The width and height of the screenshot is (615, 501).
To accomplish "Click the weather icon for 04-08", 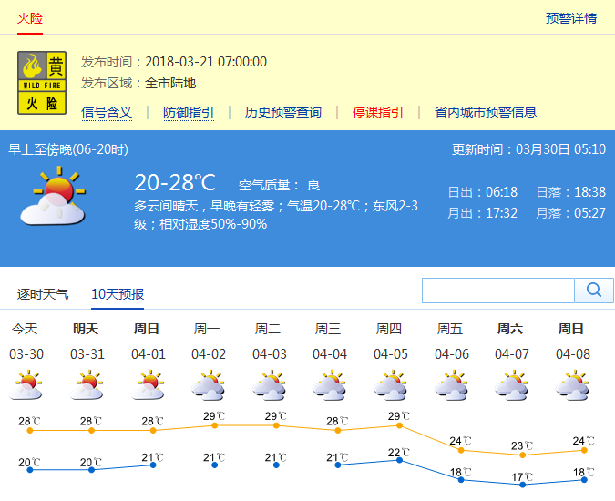I will point(571,386).
